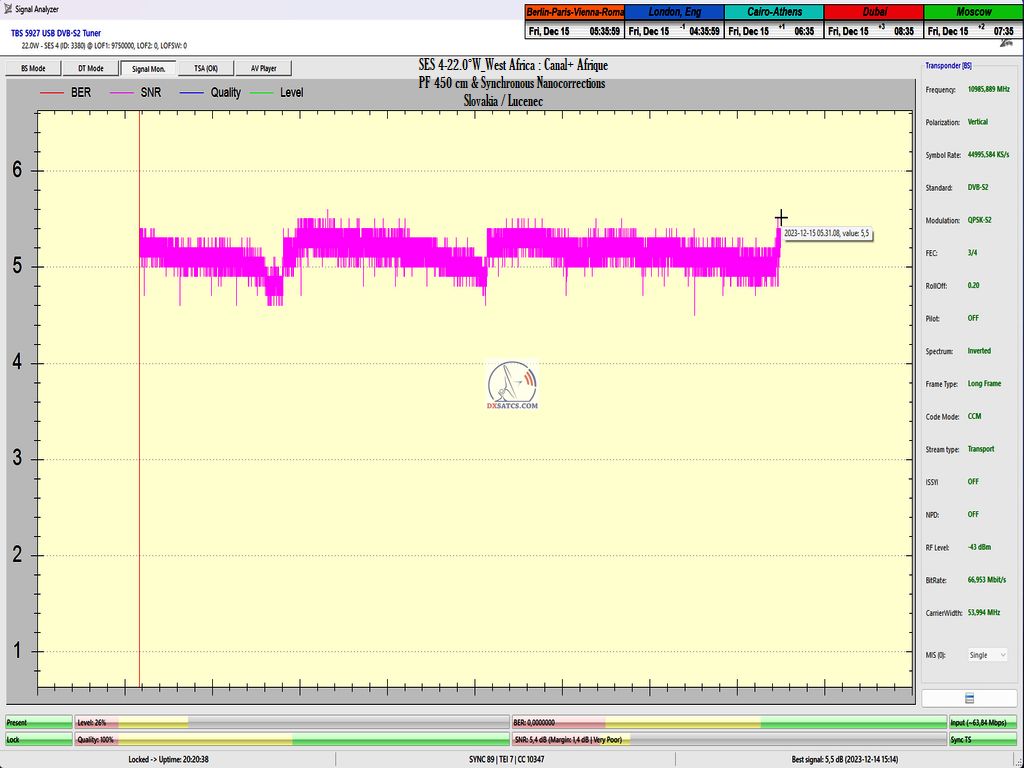Open the TSA (OK) tab
This screenshot has width=1024, height=768.
click(205, 68)
